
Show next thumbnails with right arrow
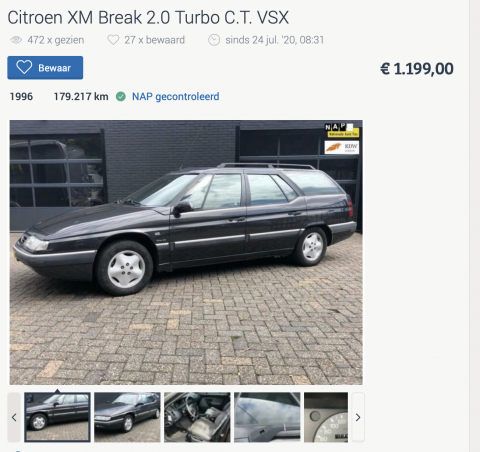[x=358, y=417]
